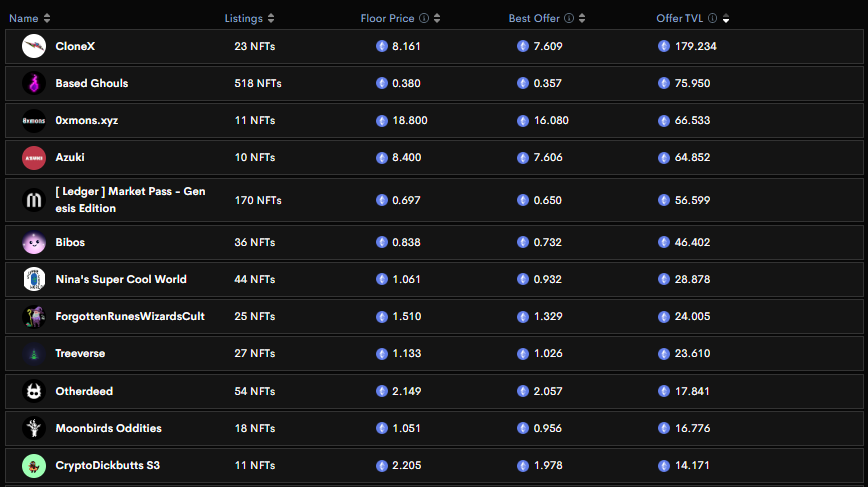Click ETH icon beside Bibos offer TVL 46.402
The width and height of the screenshot is (868, 487).
click(x=664, y=242)
